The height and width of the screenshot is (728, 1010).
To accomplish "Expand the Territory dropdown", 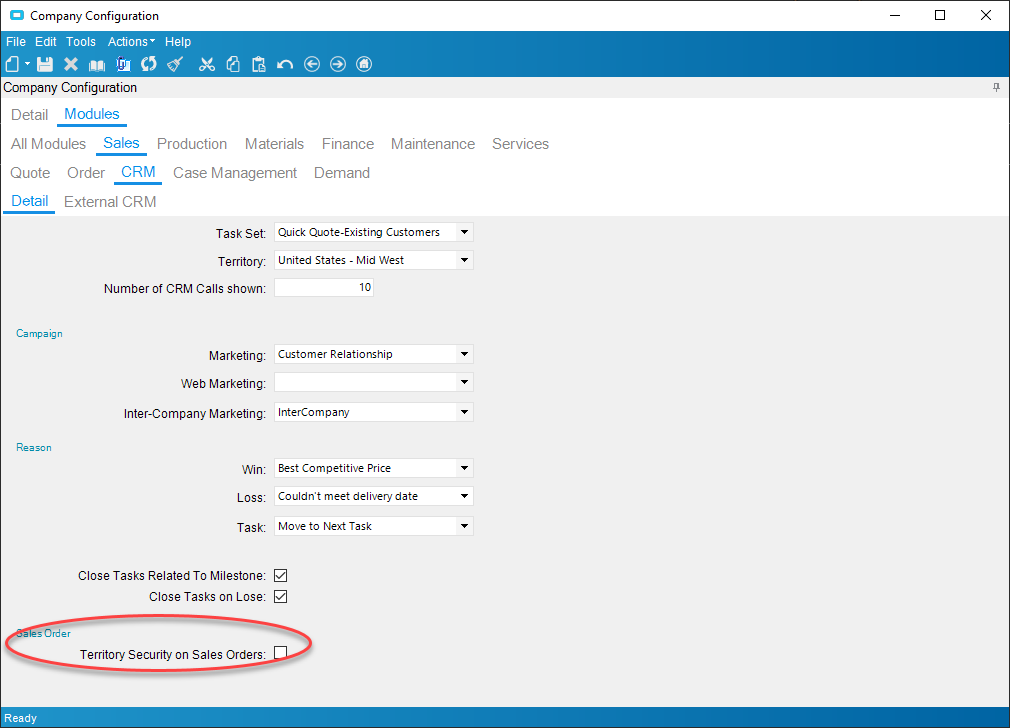I will click(464, 260).
